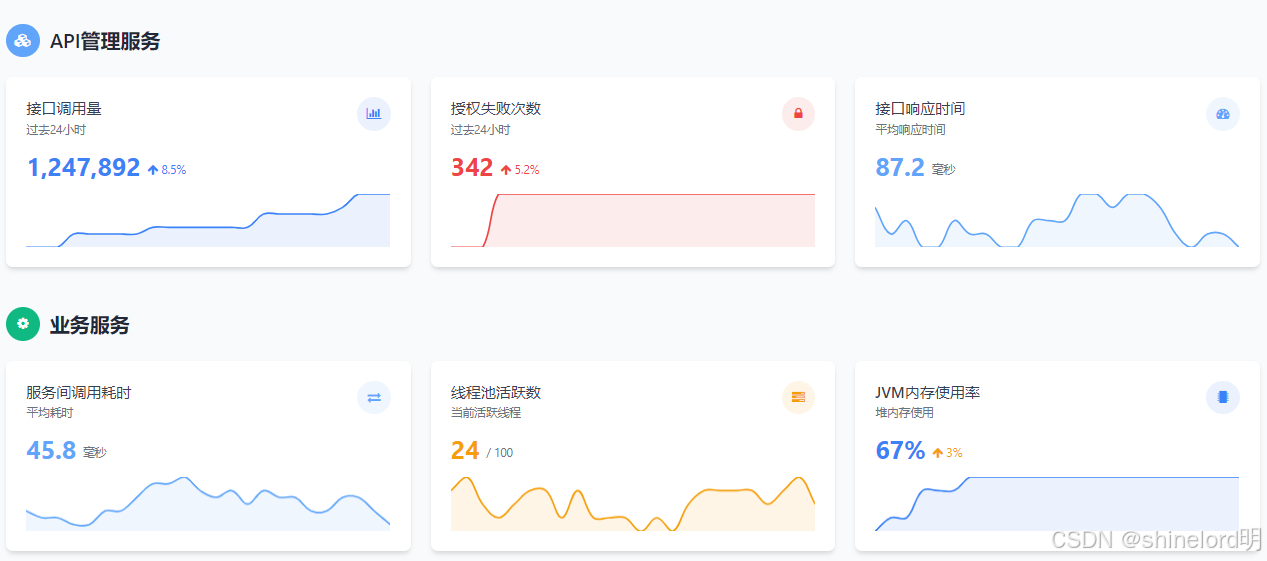Click the / 100 thread limit text

tap(500, 453)
